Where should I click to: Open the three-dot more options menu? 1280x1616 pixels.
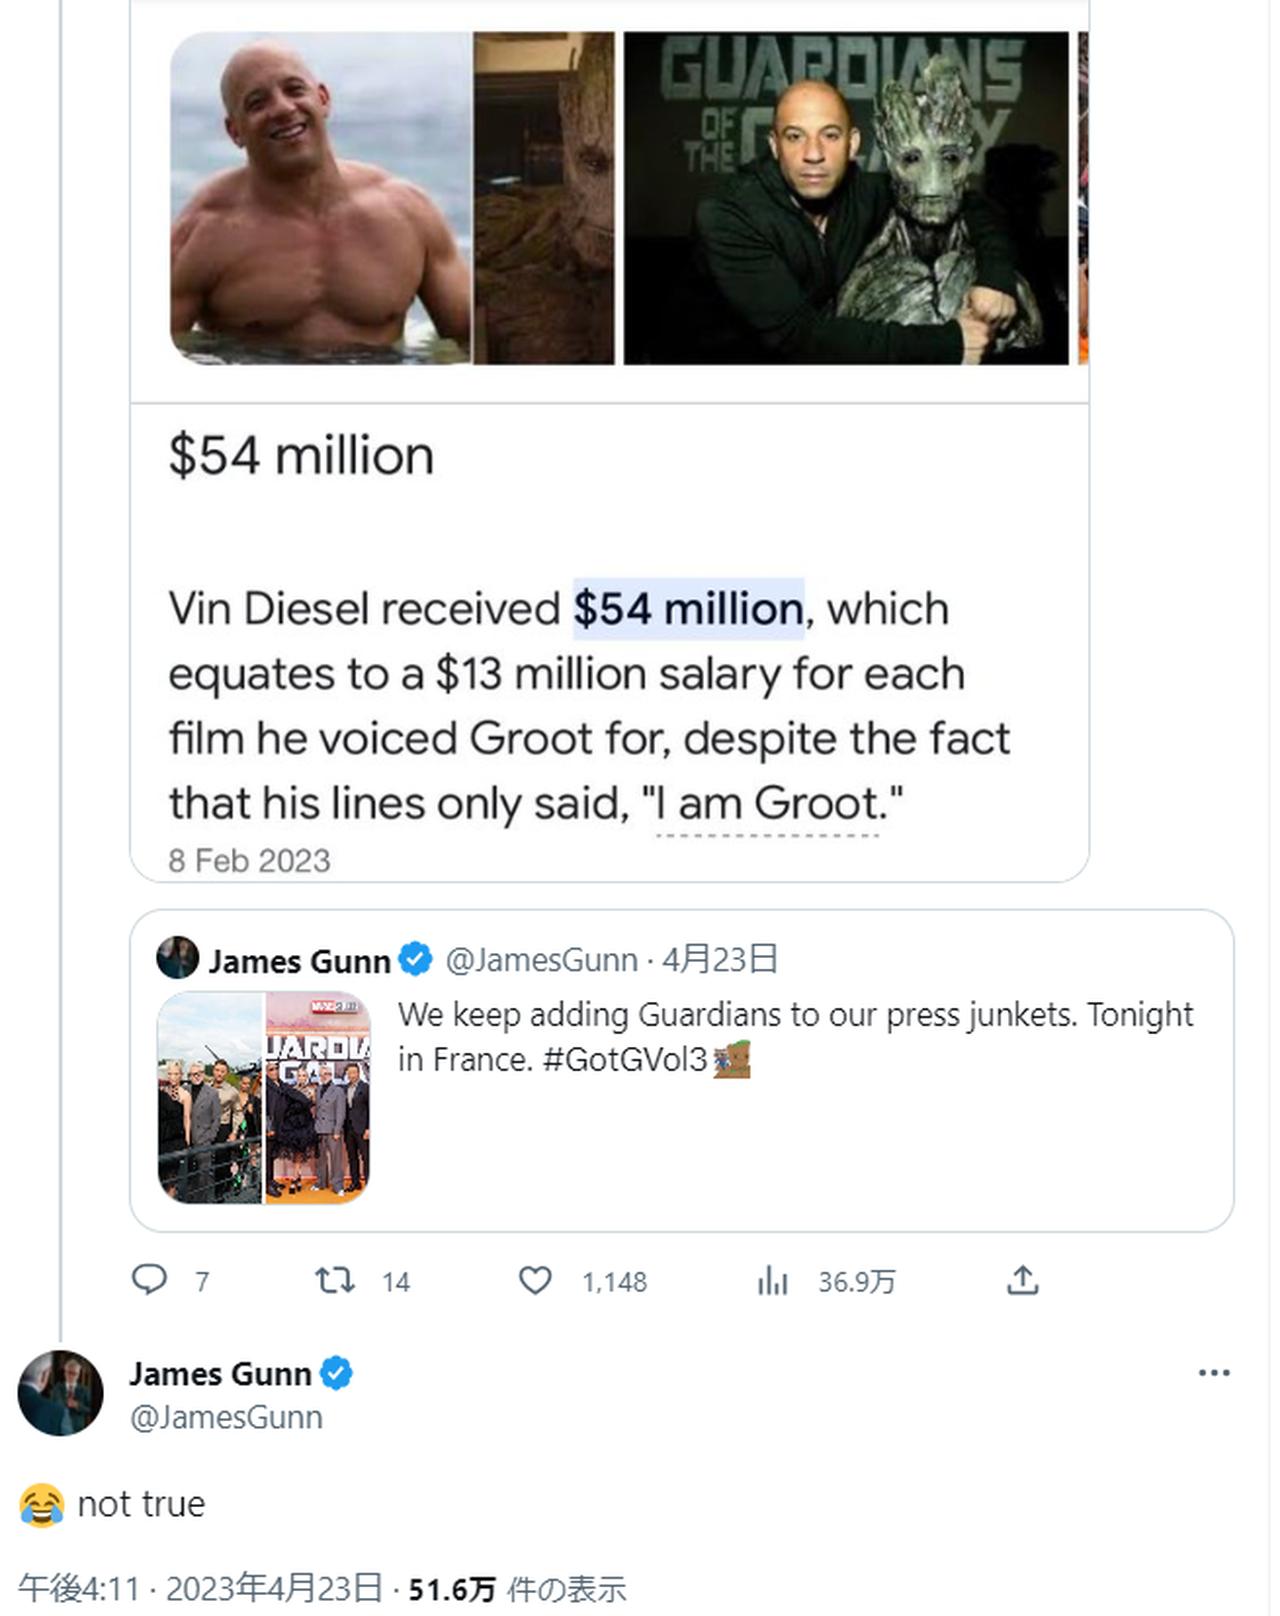1213,1373
